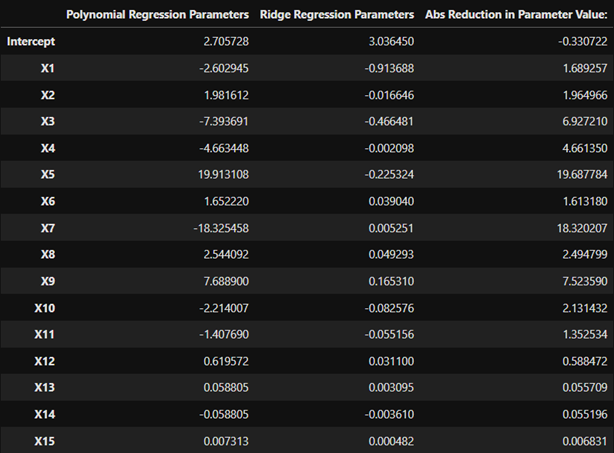
Task: Click the Abs Reduction in Parameter Value header
Action: coord(516,14)
